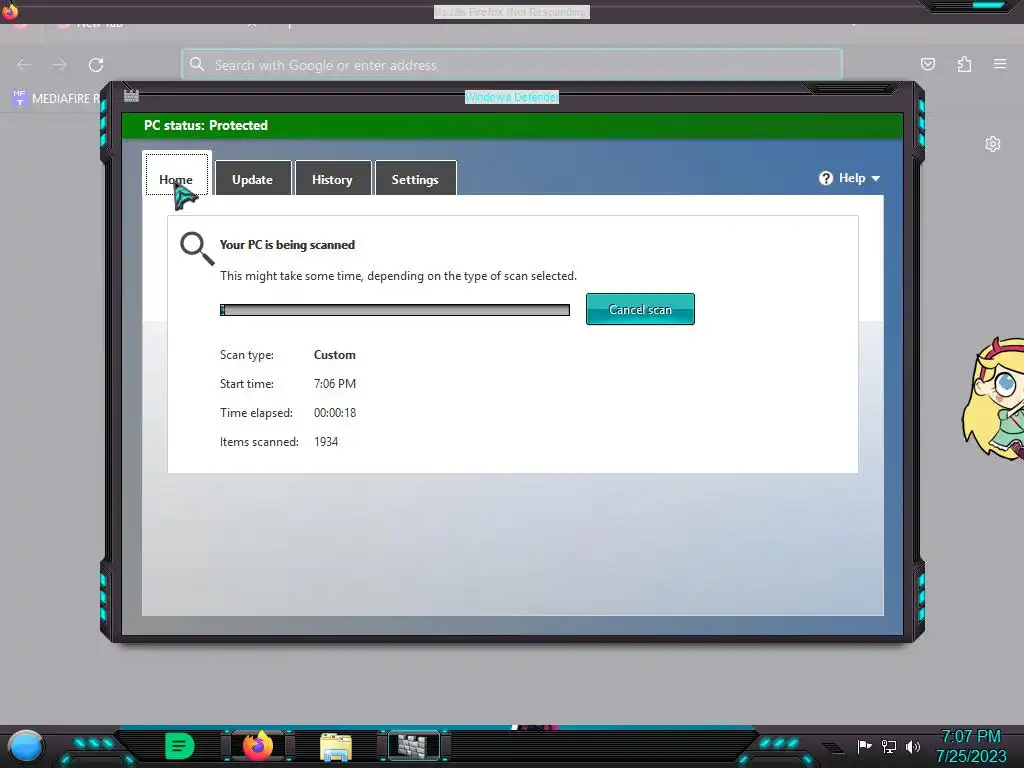Click the search icon in address bar
Screen dimensions: 1024x768
(197, 64)
